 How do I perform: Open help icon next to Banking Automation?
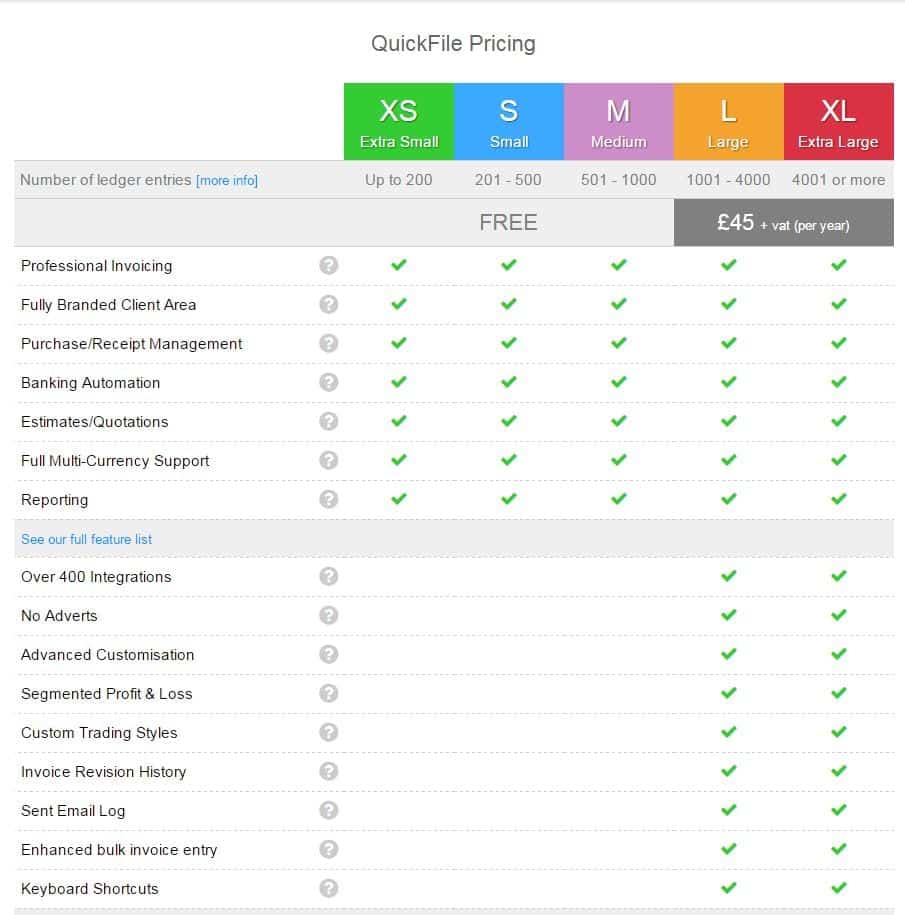[x=329, y=382]
